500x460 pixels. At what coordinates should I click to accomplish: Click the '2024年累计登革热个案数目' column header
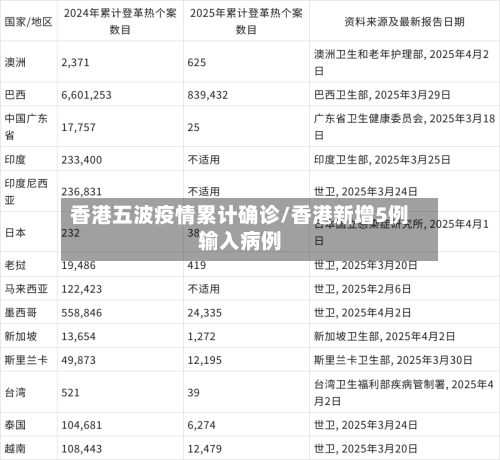120,21
